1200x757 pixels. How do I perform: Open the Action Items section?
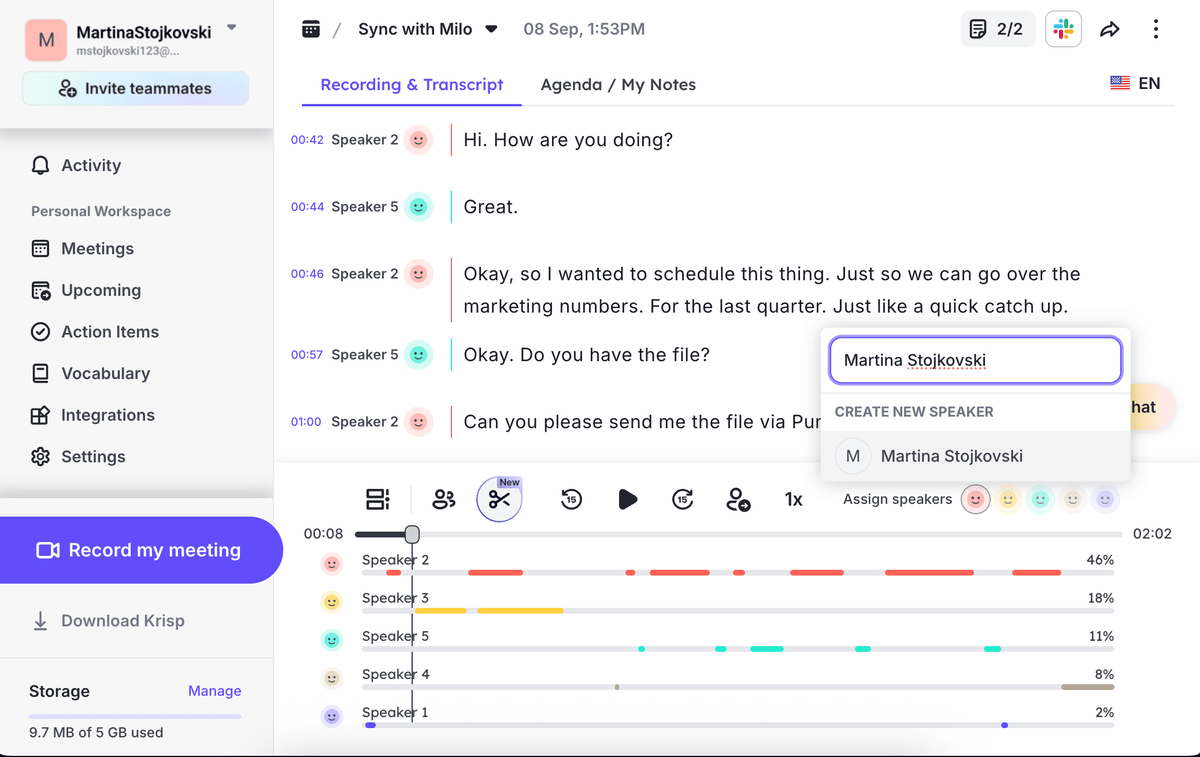pos(110,331)
